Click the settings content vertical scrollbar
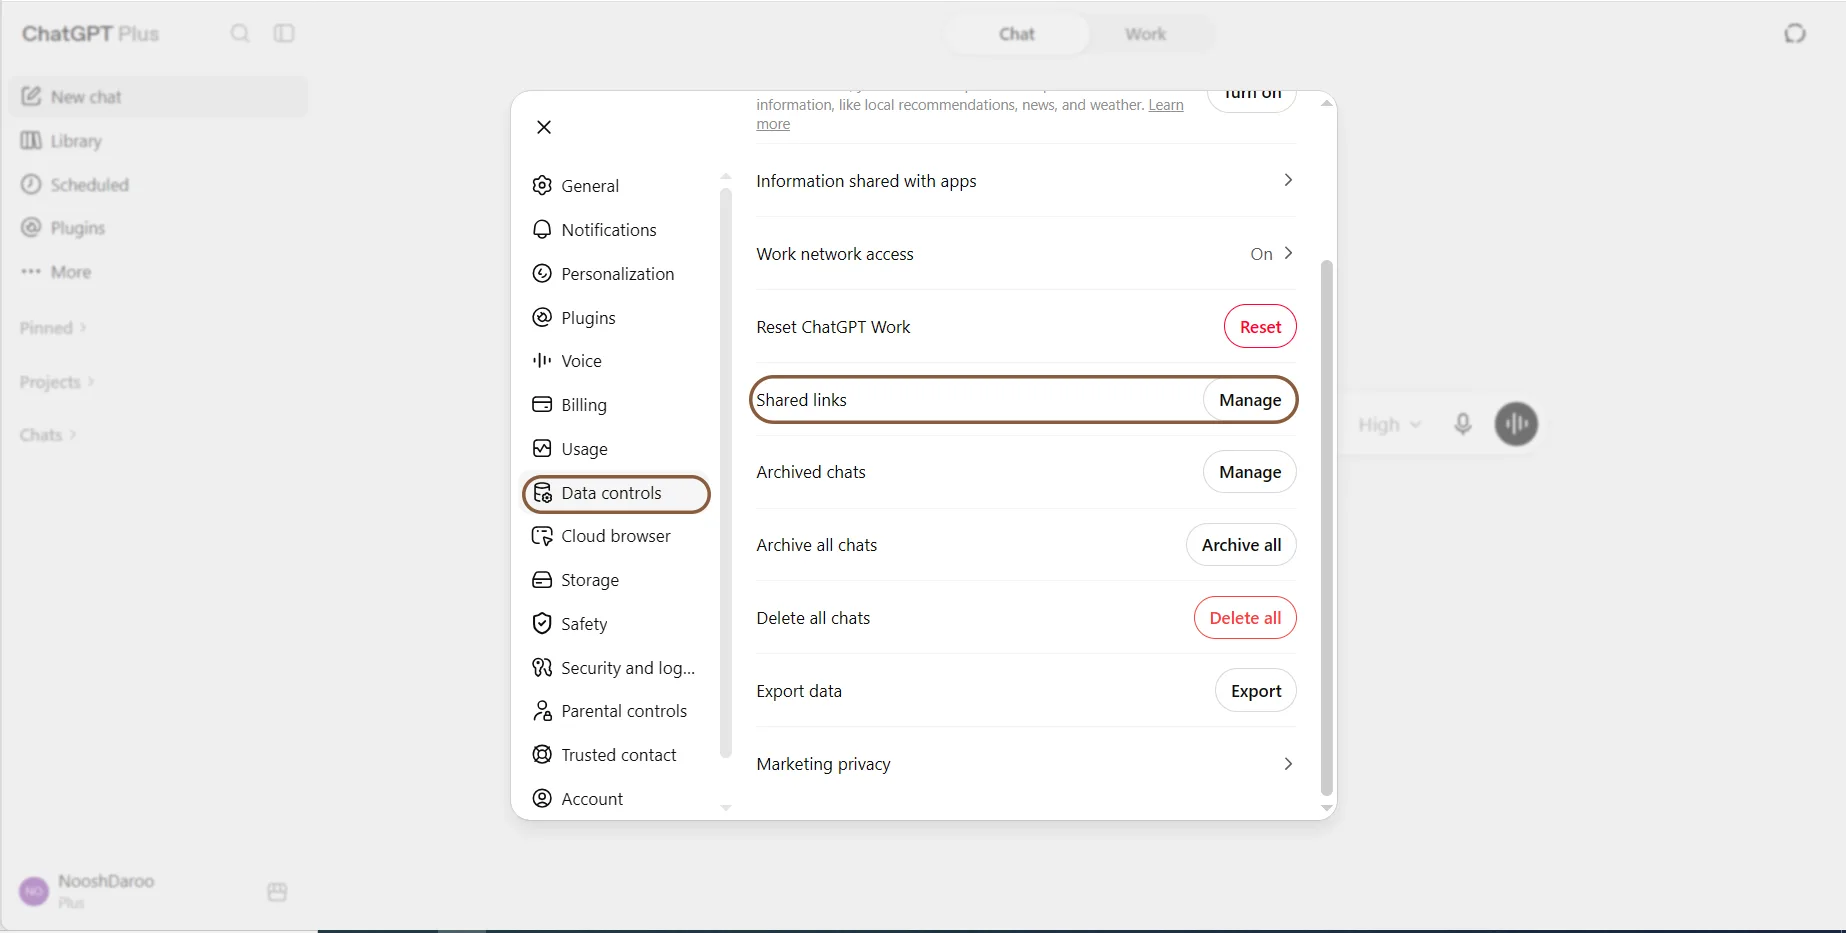Image resolution: width=1846 pixels, height=933 pixels. click(x=1327, y=527)
